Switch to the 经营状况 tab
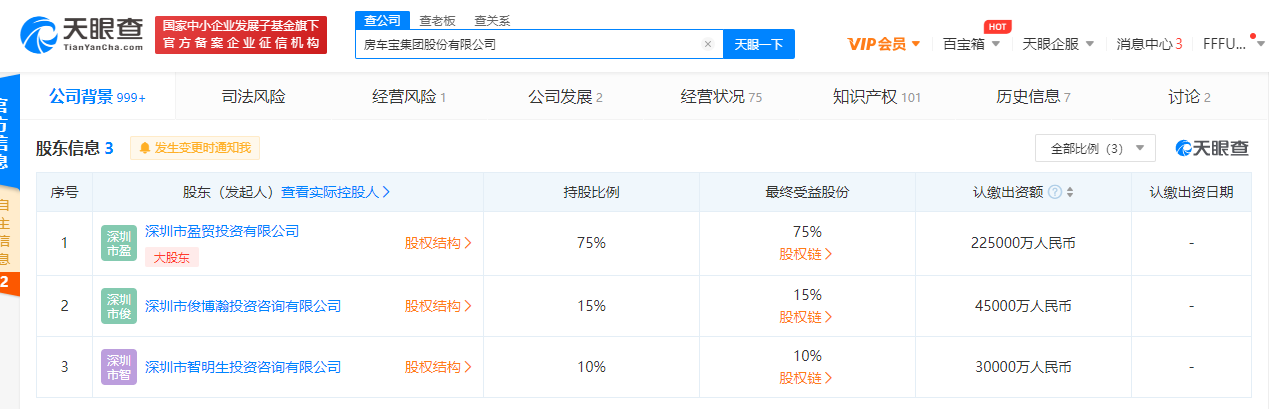 721,97
